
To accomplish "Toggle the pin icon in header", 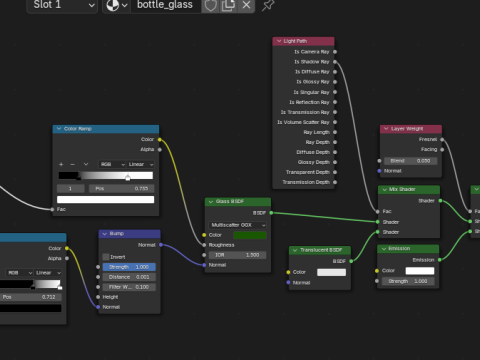I will click(268, 5).
